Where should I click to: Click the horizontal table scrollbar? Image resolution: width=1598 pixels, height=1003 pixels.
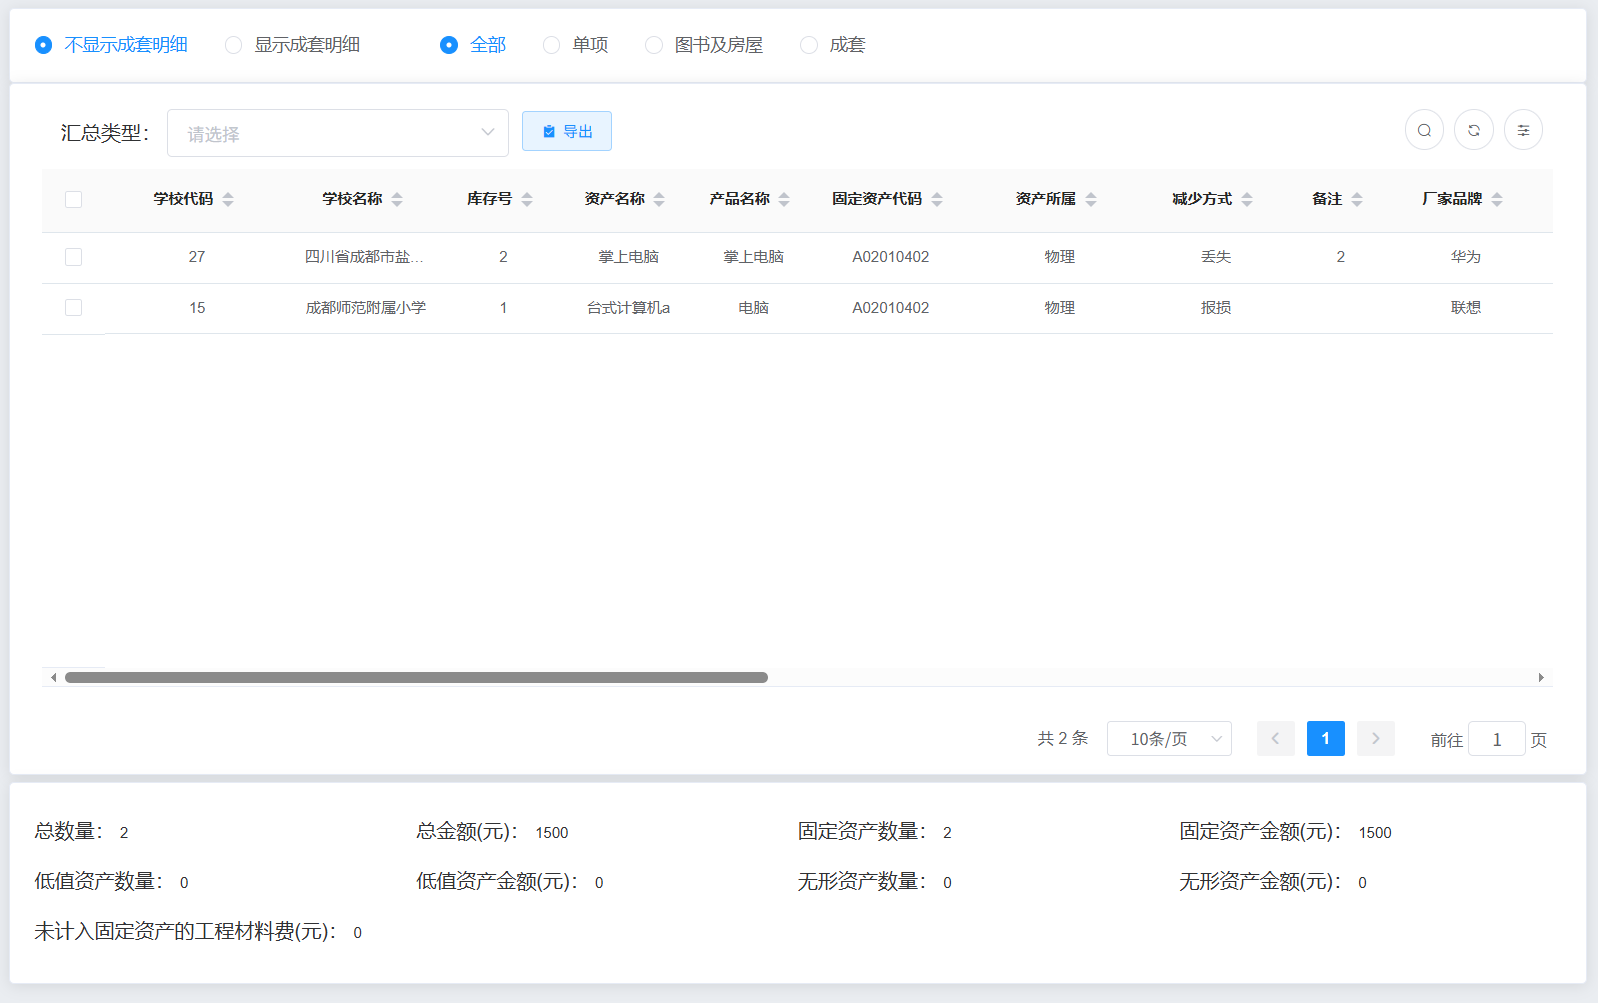pyautogui.click(x=416, y=677)
